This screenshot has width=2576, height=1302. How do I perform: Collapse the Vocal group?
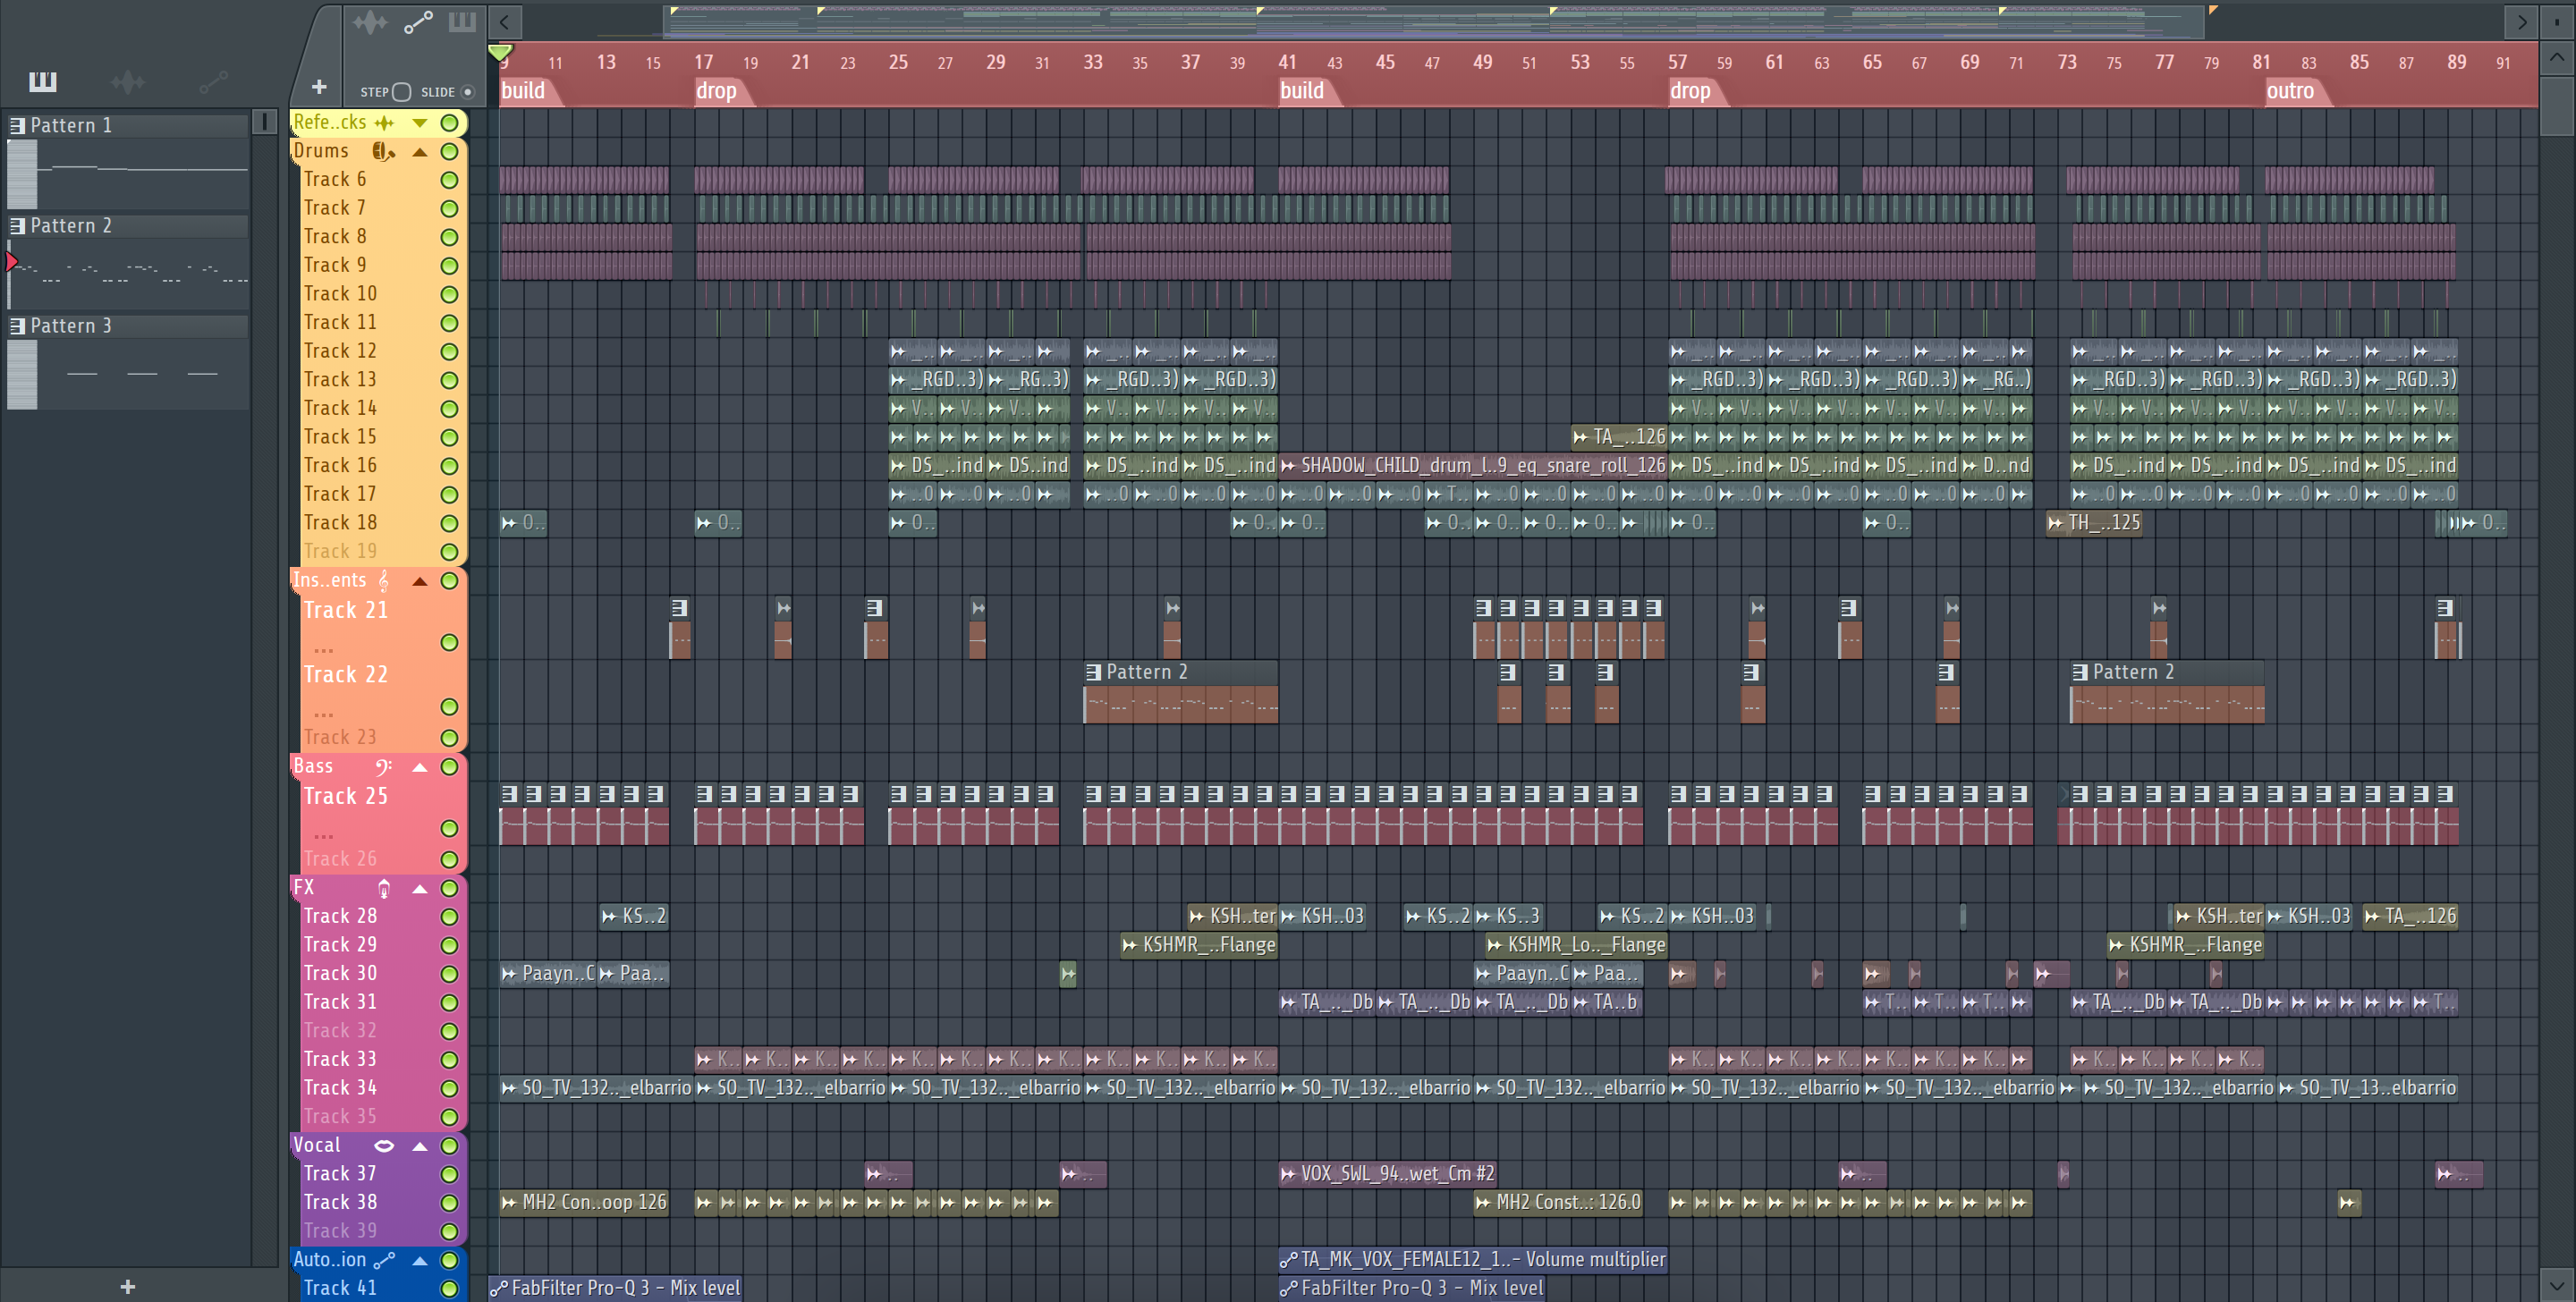pos(420,1146)
